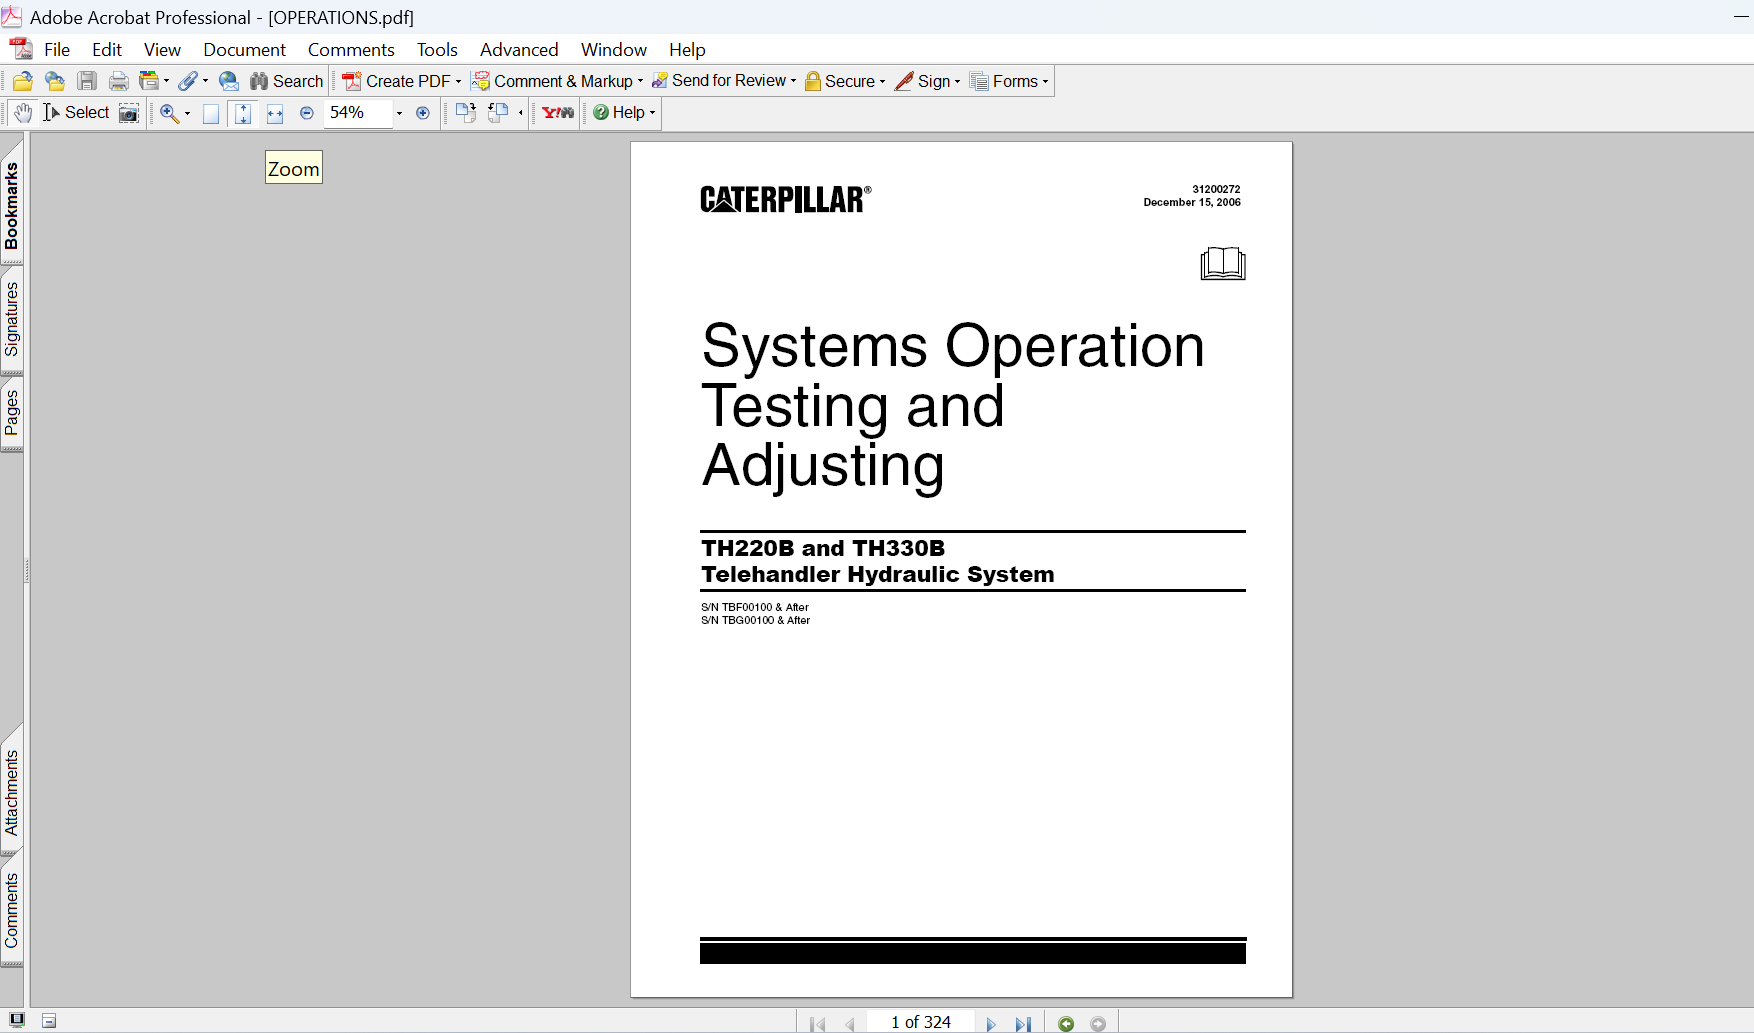Toggle Fit Page view button

coord(243,113)
